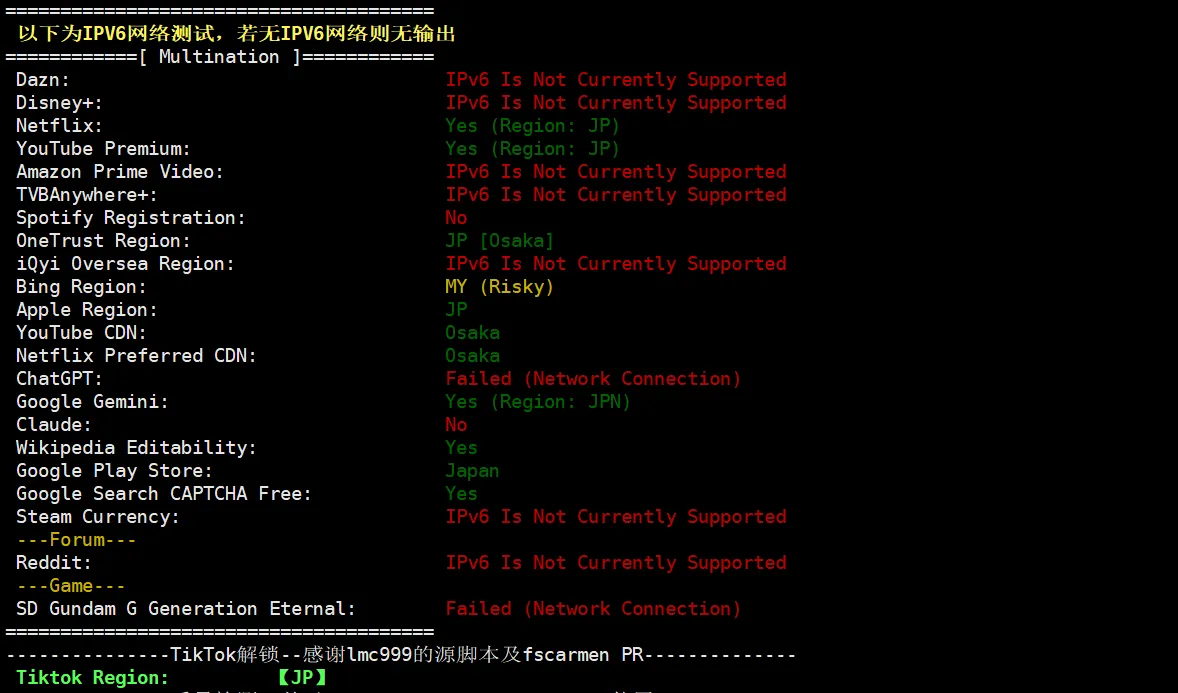Select Dazn's "IPv6 Is Not Currently Supported" result

coord(616,80)
